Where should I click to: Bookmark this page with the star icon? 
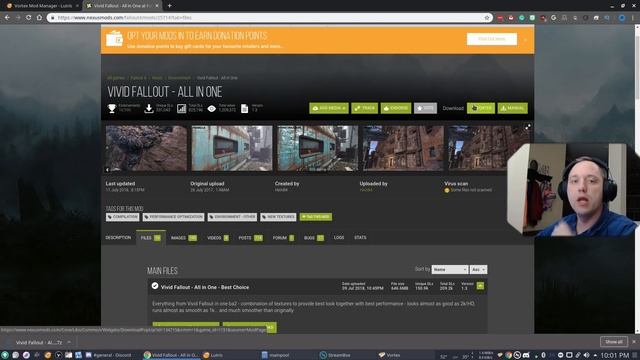point(487,18)
